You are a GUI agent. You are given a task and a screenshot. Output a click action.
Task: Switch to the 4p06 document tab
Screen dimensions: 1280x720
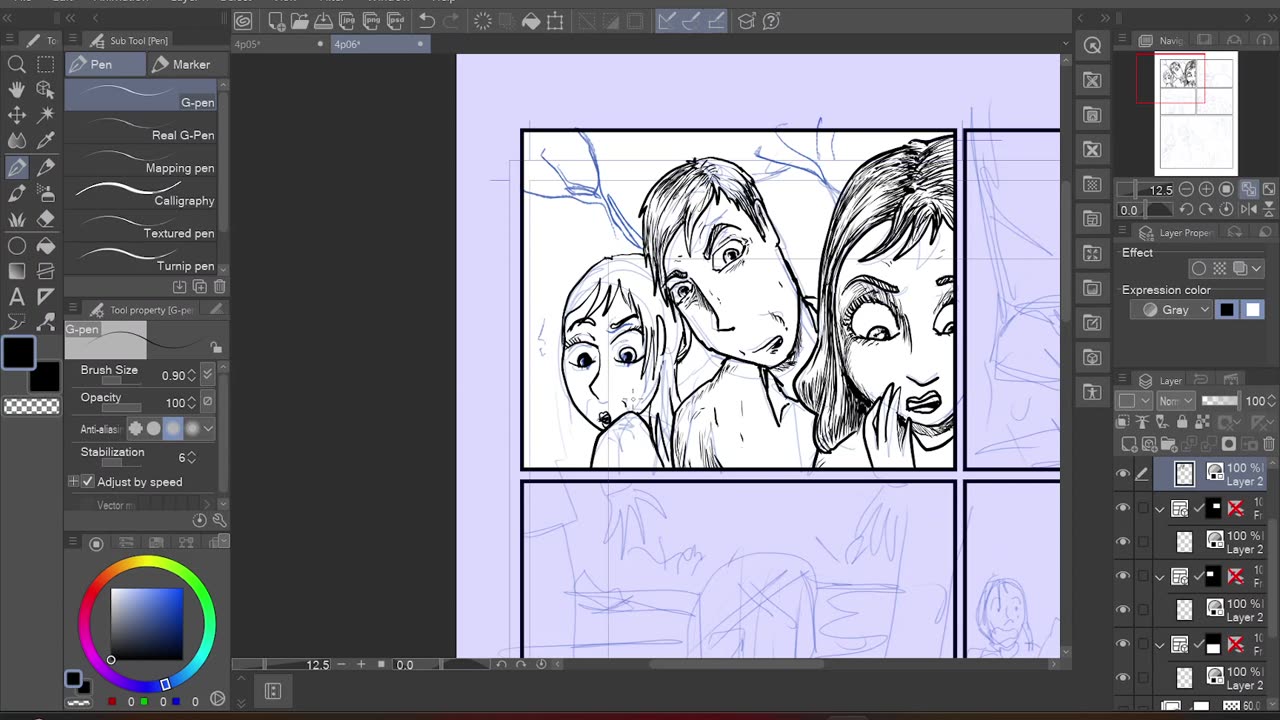pyautogui.click(x=379, y=44)
